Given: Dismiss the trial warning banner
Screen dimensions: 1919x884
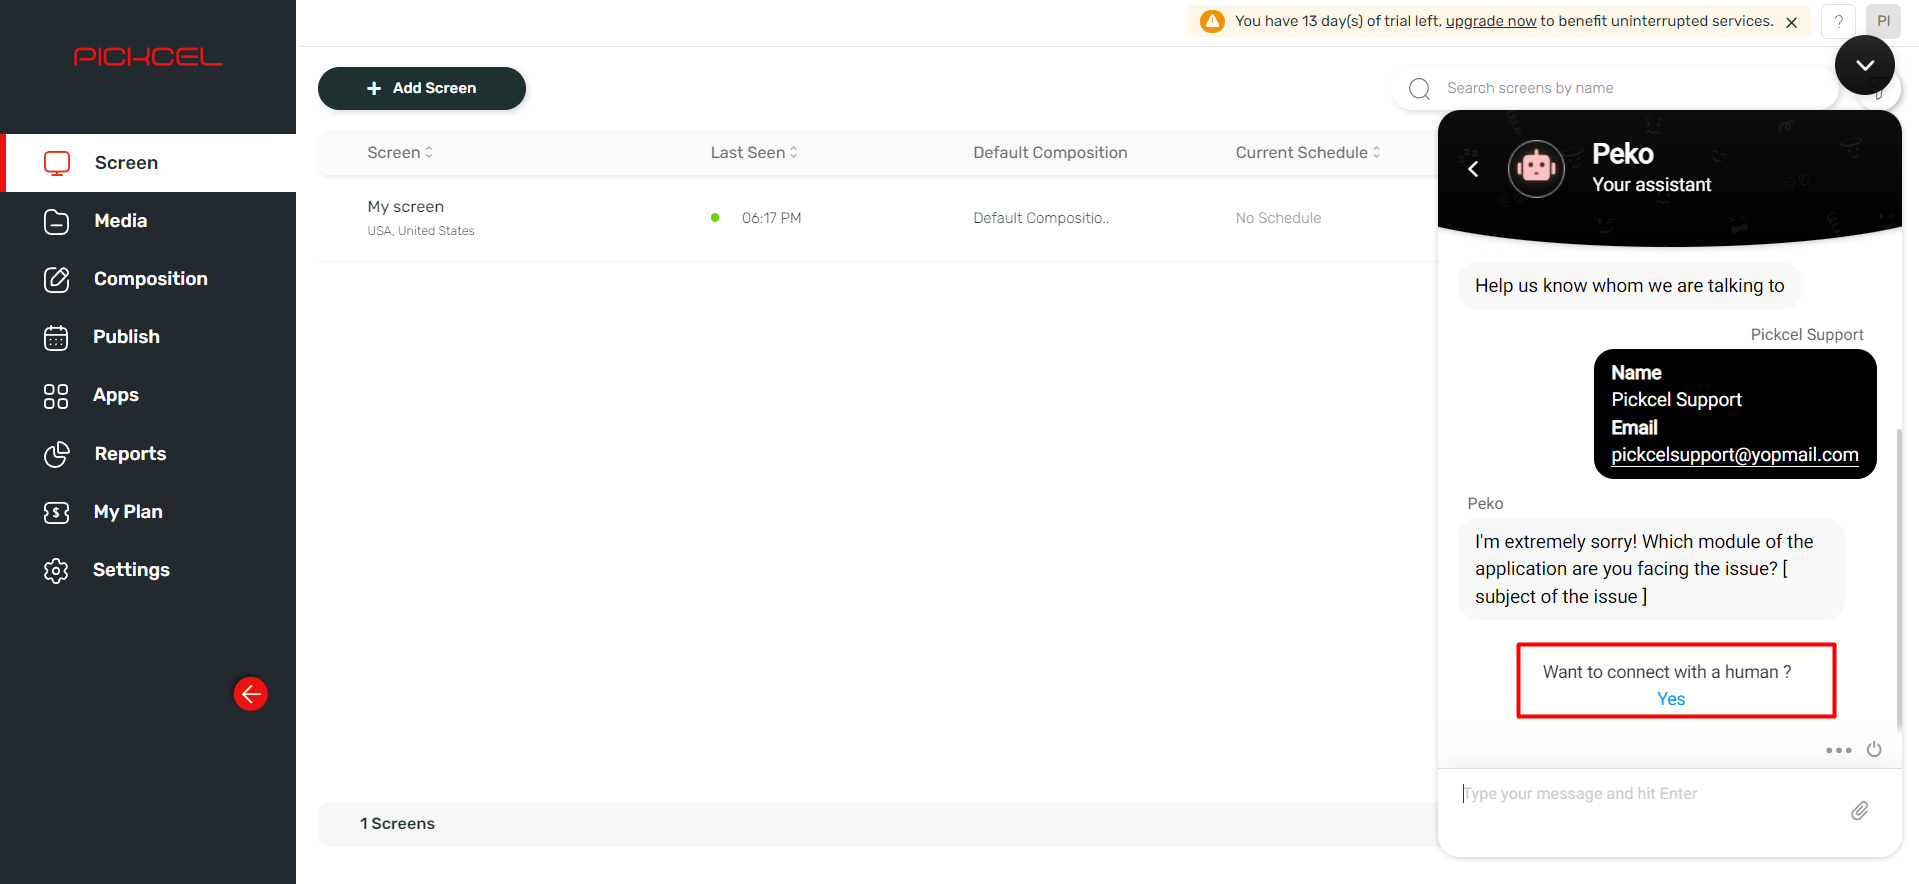Looking at the screenshot, I should tap(1791, 22).
